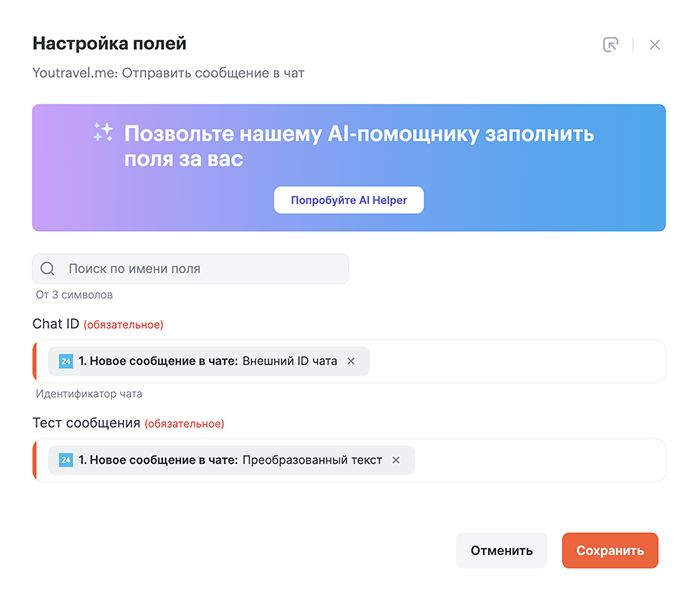
Task: Close the Настройка полей dialog
Action: pos(654,45)
